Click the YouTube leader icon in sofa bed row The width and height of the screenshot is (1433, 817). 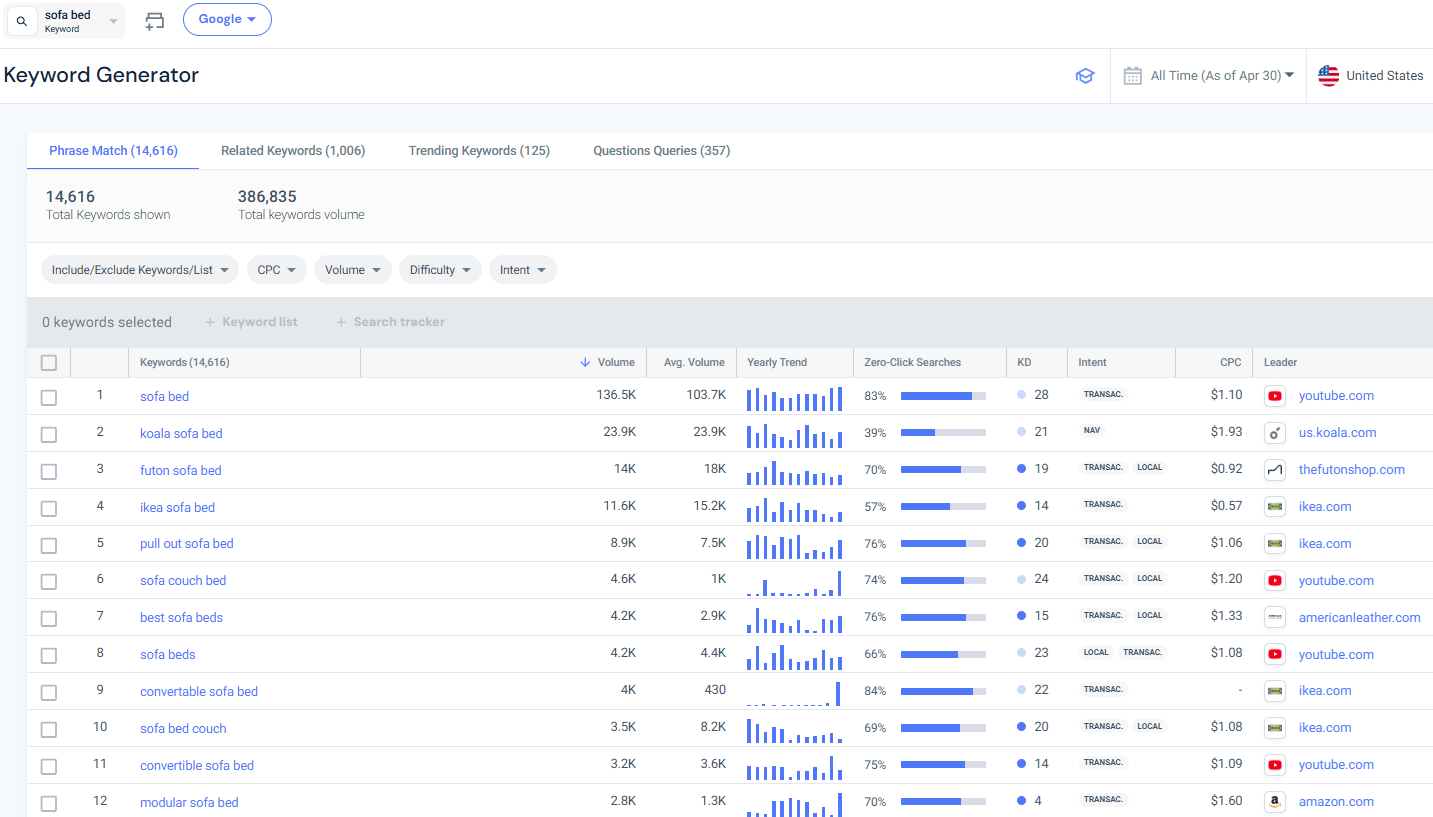[x=1275, y=396]
